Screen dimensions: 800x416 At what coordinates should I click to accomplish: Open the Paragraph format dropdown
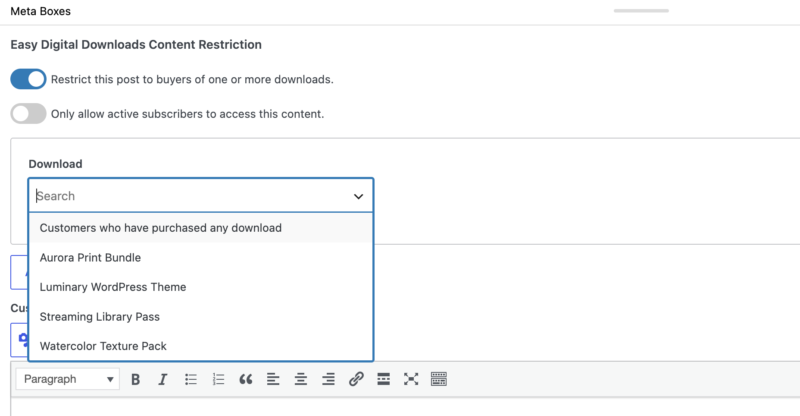pyautogui.click(x=68, y=379)
